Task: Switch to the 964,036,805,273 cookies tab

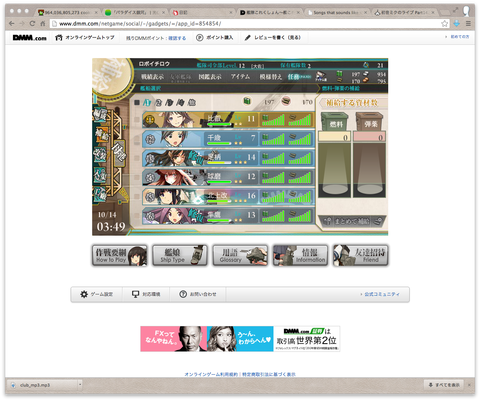Action: pyautogui.click(x=68, y=12)
